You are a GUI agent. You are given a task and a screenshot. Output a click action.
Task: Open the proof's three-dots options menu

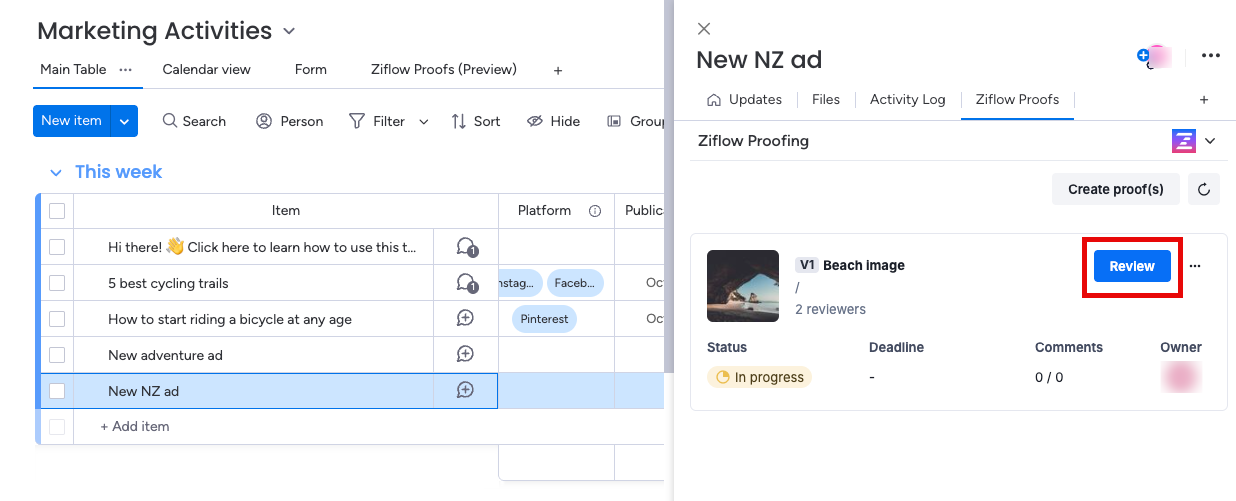(1195, 266)
